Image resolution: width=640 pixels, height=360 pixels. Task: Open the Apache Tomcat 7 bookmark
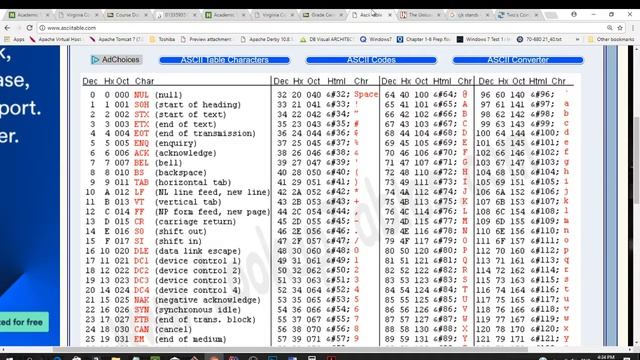116,39
